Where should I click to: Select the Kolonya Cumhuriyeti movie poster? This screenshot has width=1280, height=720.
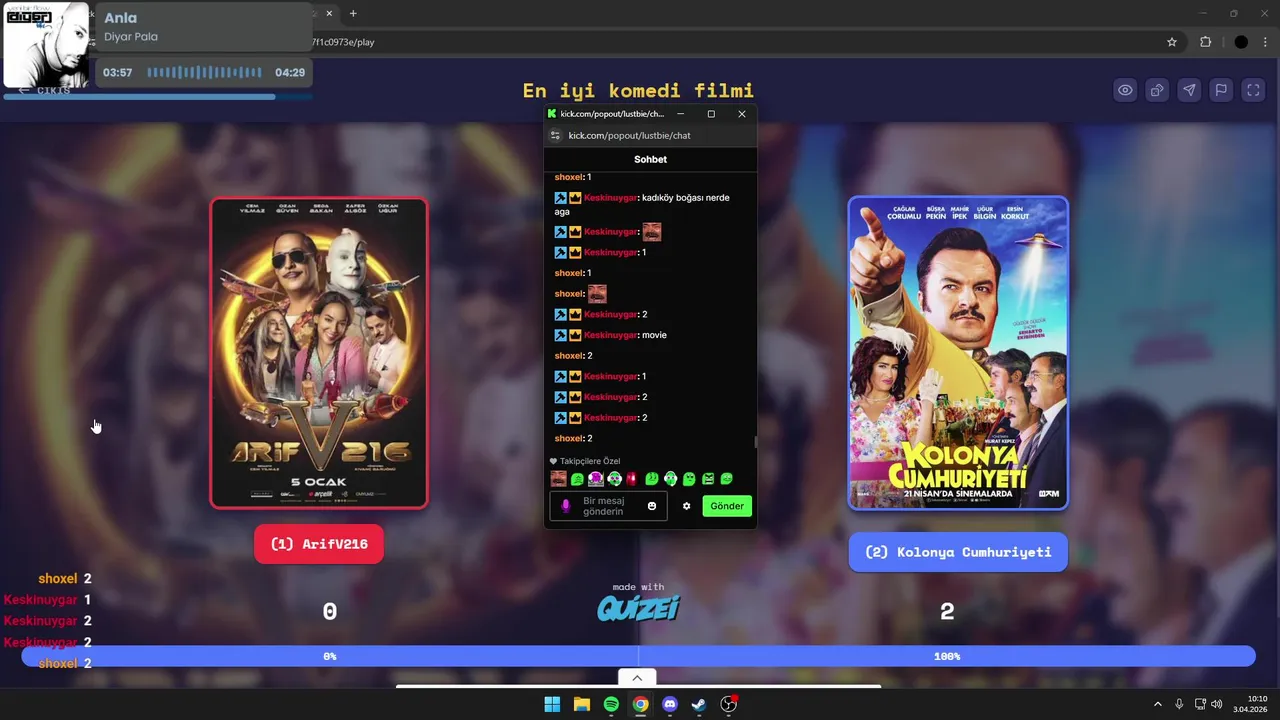958,353
